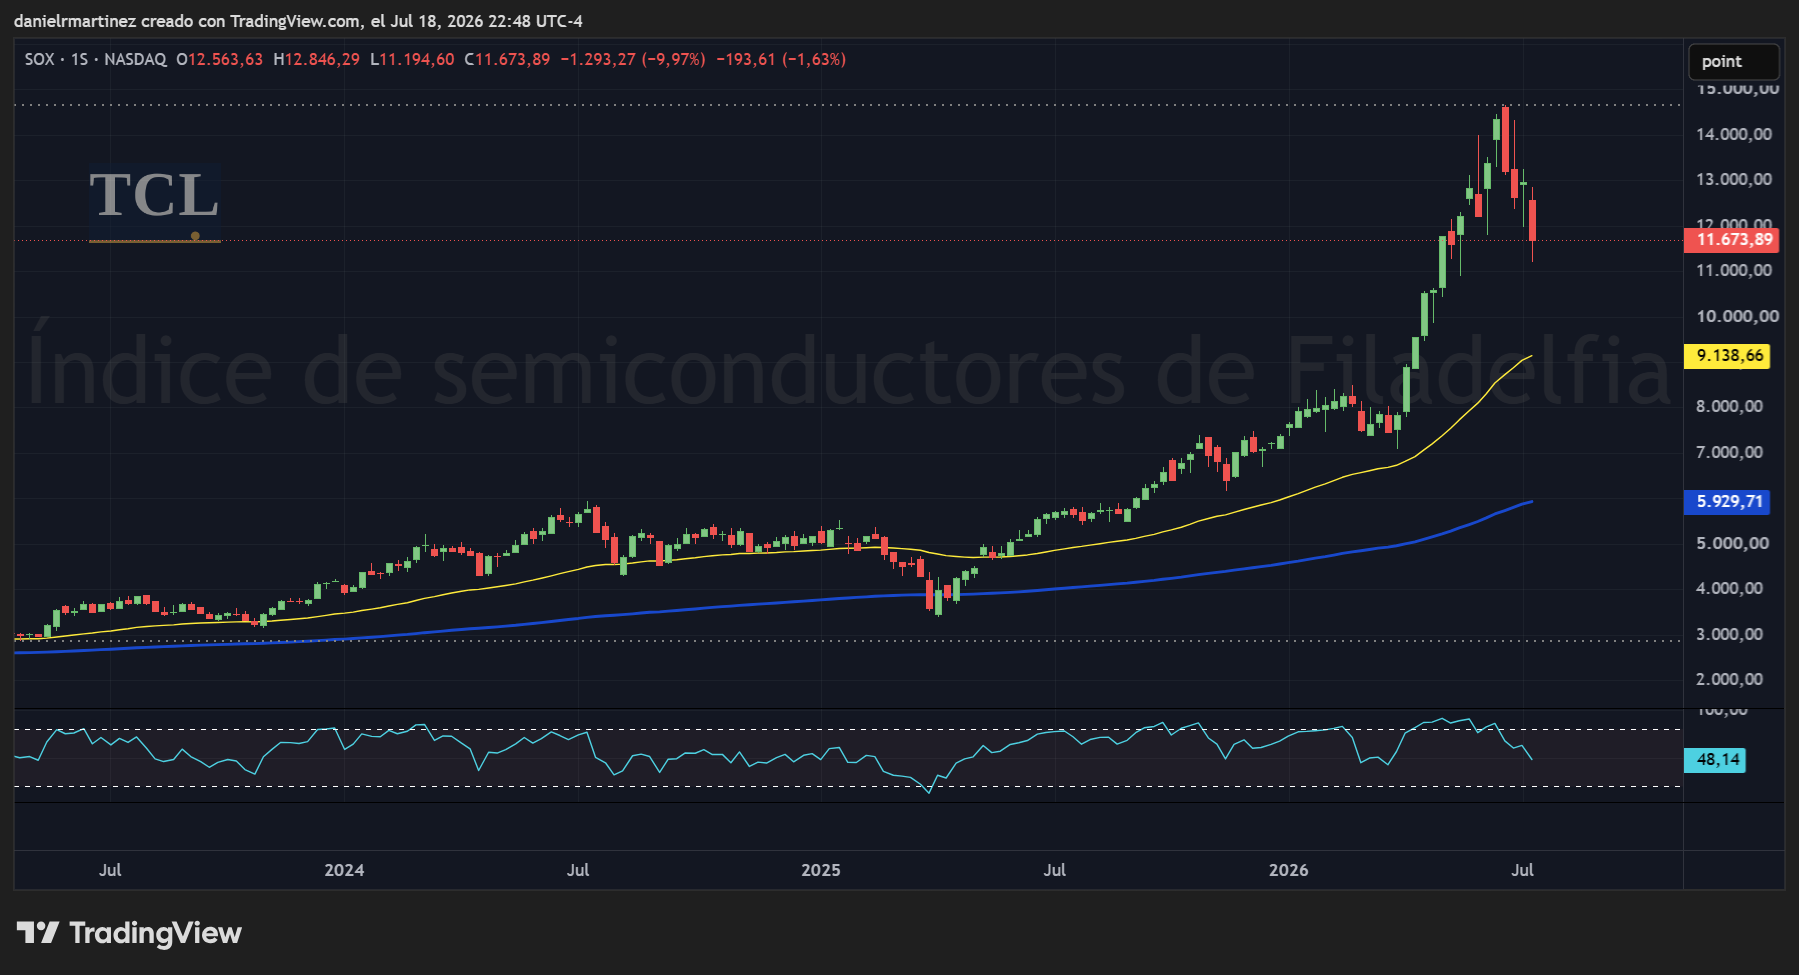Viewport: 1799px width, 975px height.
Task: Click the 2024 label on time axis
Action: click(x=344, y=870)
